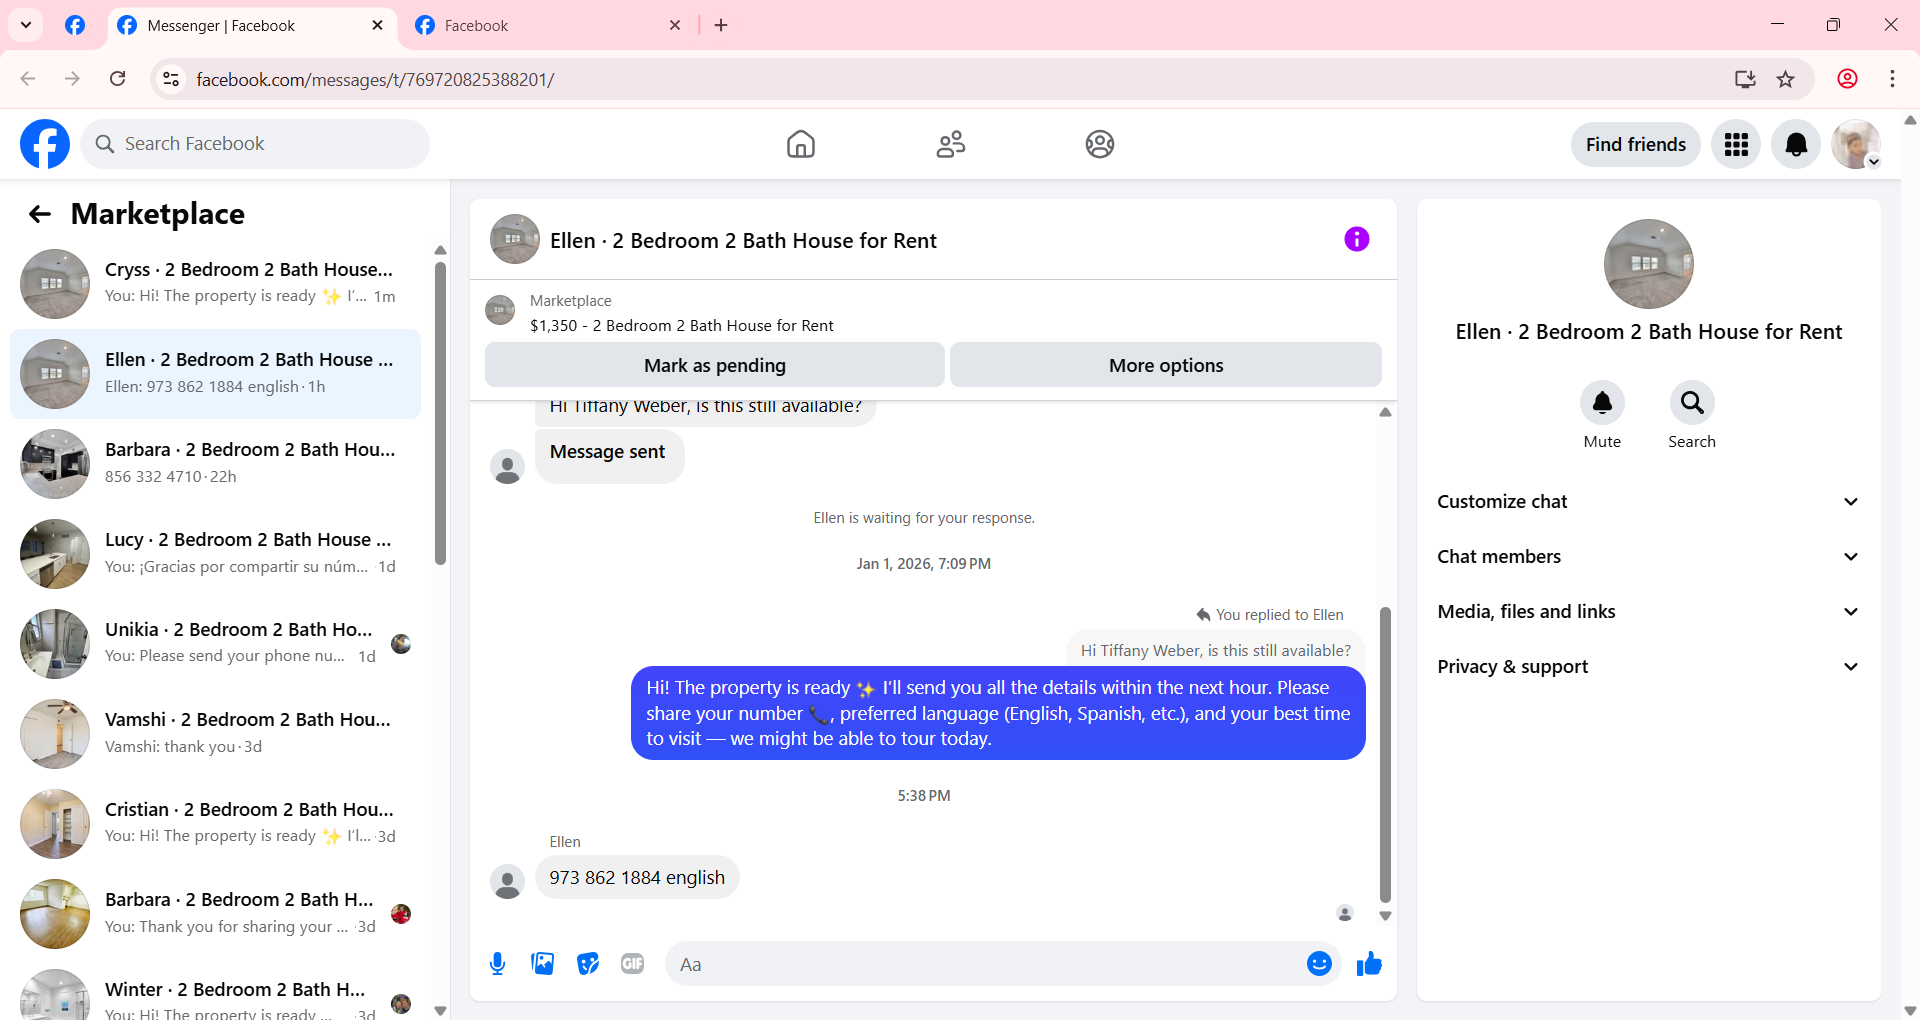Click the chat messages scrollbar thumb

click(x=1385, y=754)
